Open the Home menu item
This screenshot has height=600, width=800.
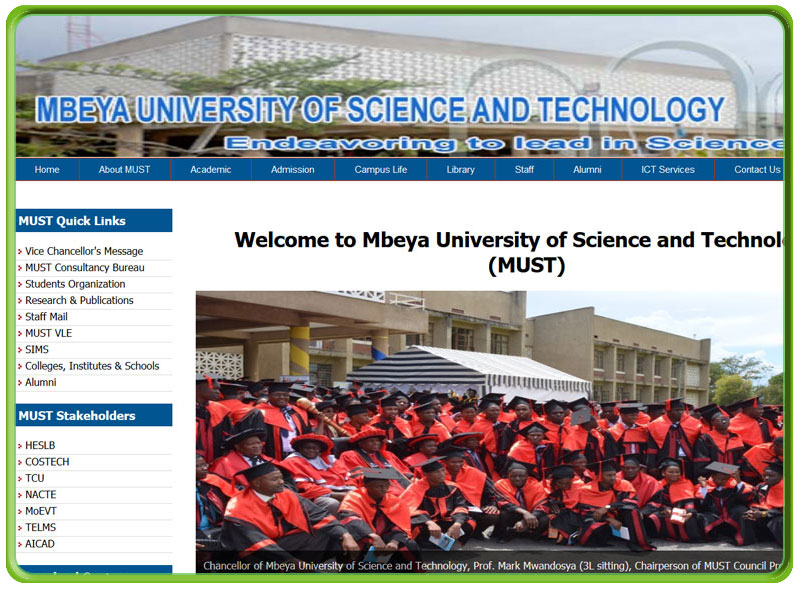(47, 169)
